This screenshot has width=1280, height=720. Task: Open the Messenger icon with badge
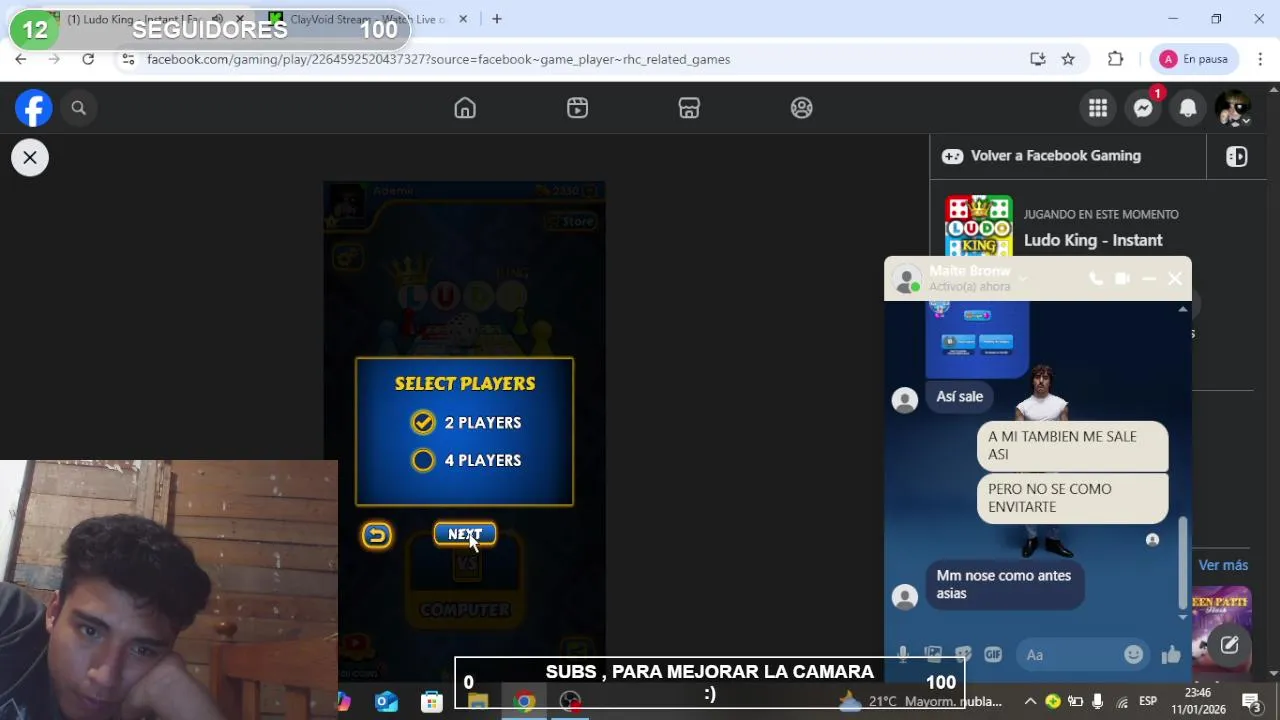[x=1143, y=108]
